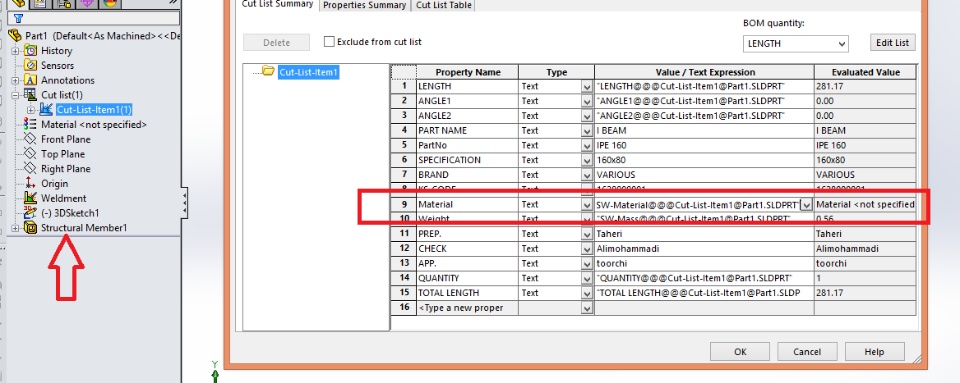Open the Type dropdown for PART NAME row
This screenshot has height=383, width=960.
[x=587, y=130]
